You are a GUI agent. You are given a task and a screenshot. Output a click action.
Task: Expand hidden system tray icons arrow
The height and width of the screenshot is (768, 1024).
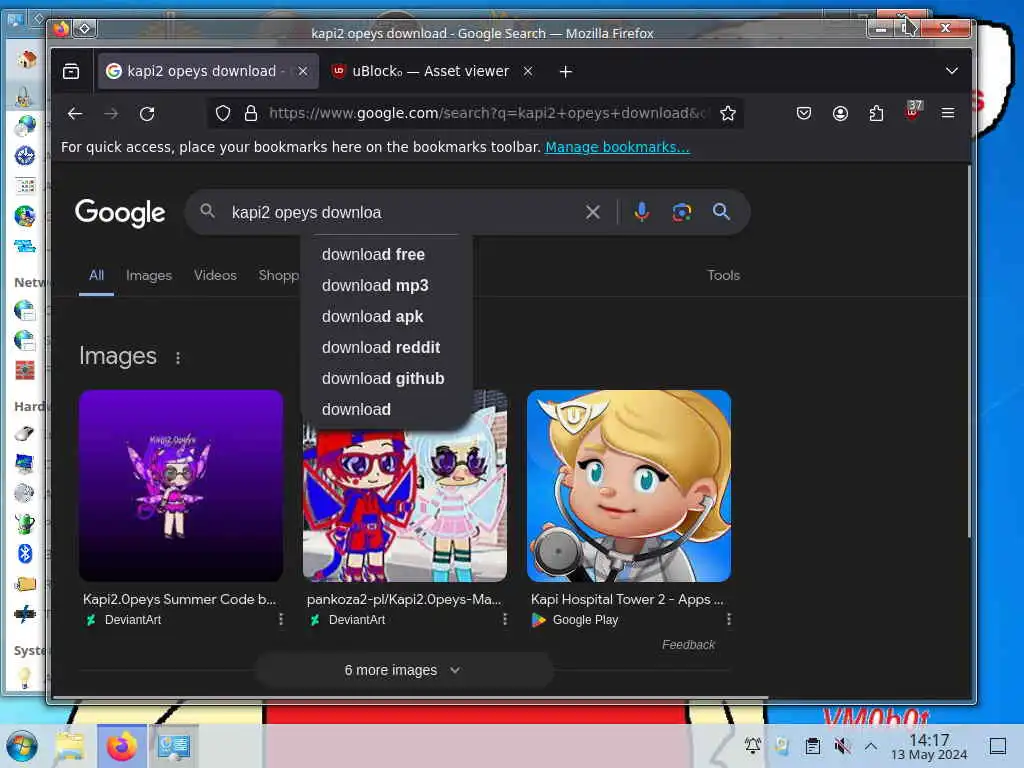(871, 745)
